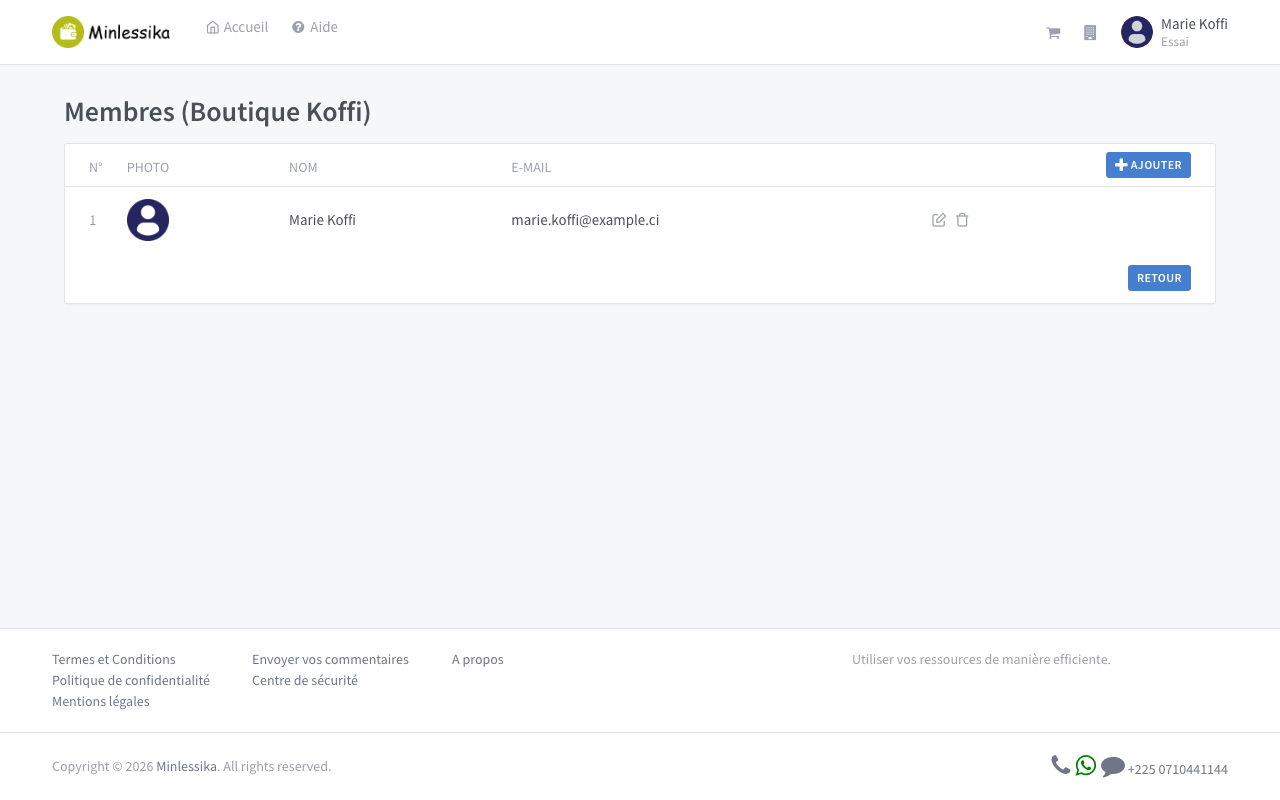
Task: Open the Marie Koffi profile menu
Action: coord(1174,32)
